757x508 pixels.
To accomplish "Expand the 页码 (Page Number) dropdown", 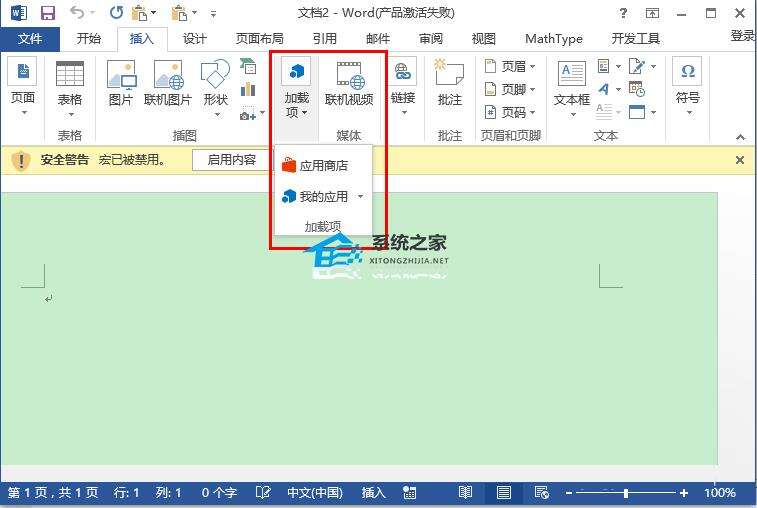I will (533, 113).
